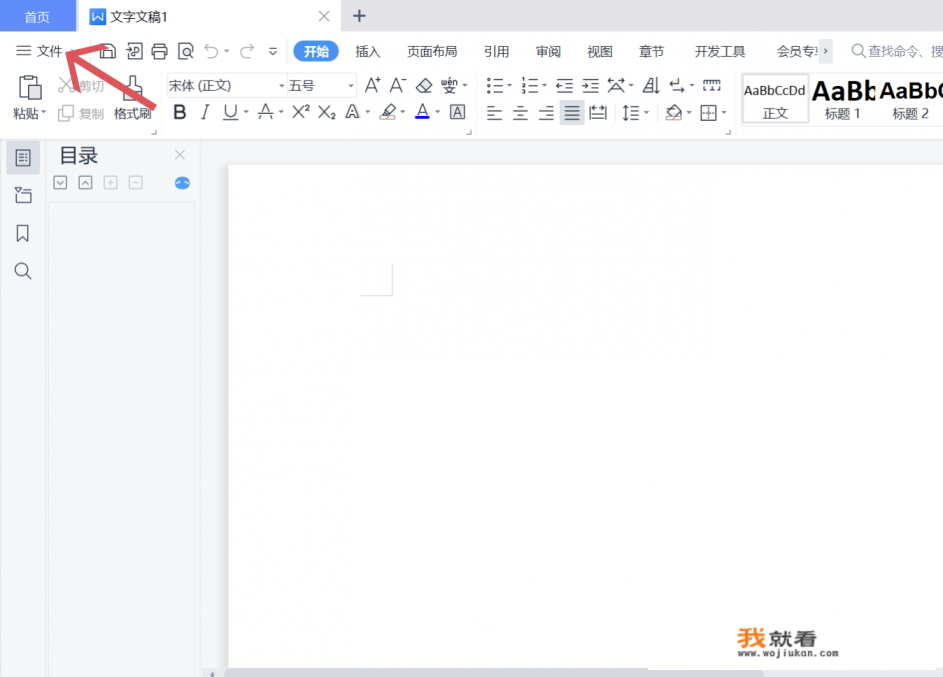Open Print Preview from quick access toolbar
The height and width of the screenshot is (677, 943).
point(185,51)
